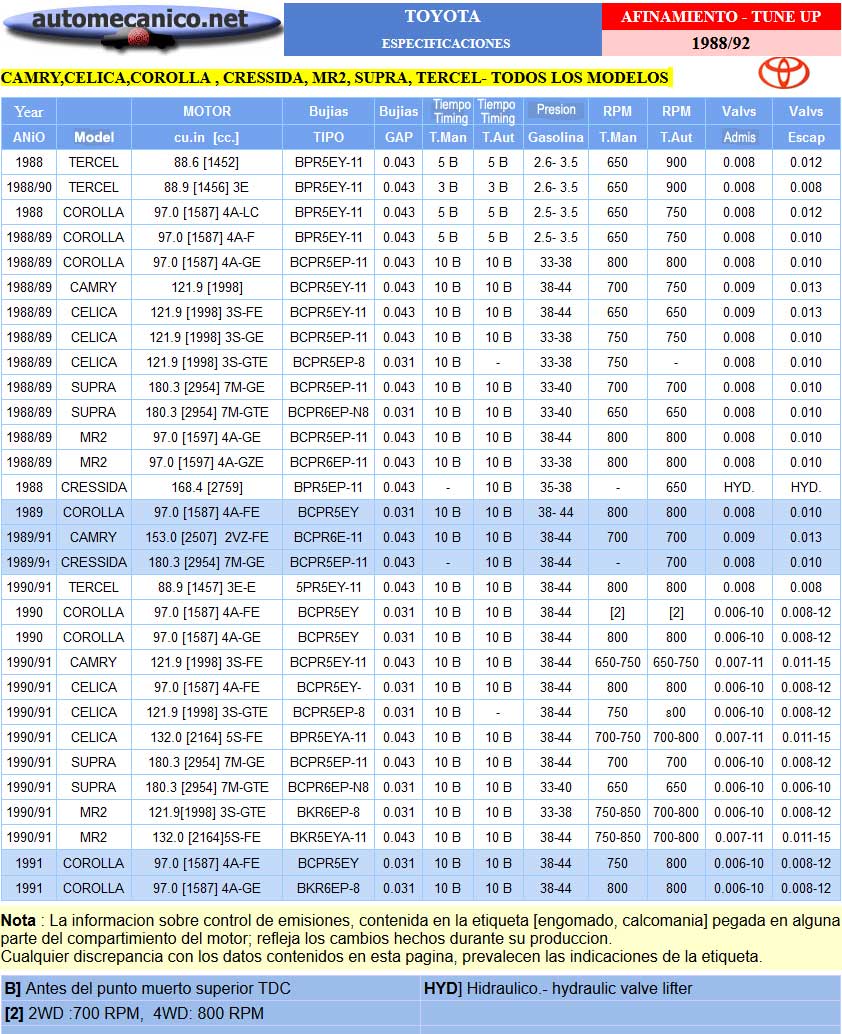Click spark plug cell BPR5EYA-11
Viewport: 842px width, 1034px height.
click(328, 737)
